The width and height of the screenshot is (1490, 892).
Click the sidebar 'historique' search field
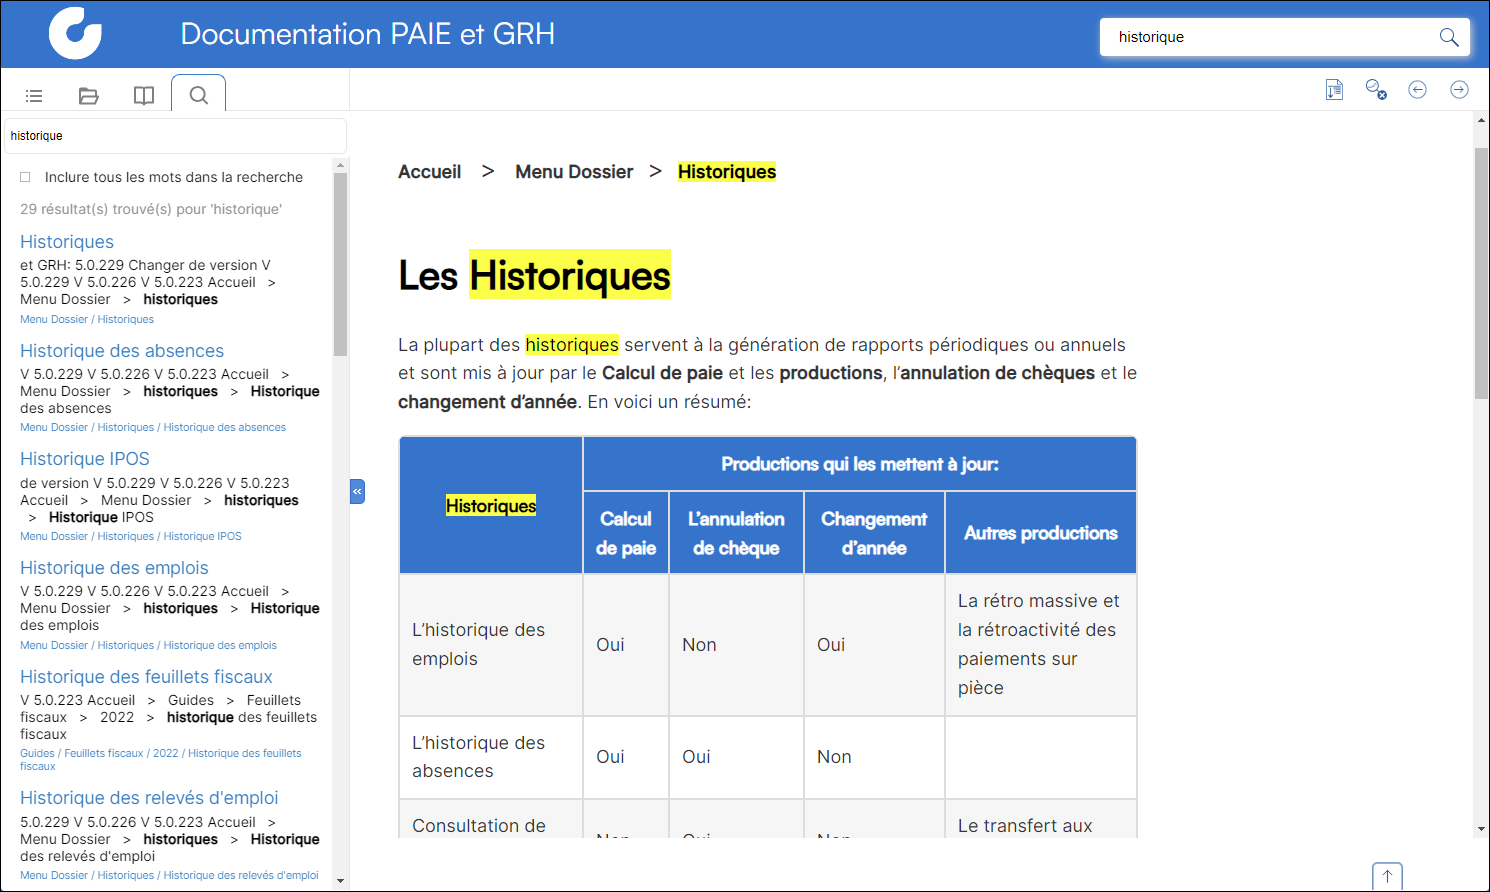(x=175, y=136)
